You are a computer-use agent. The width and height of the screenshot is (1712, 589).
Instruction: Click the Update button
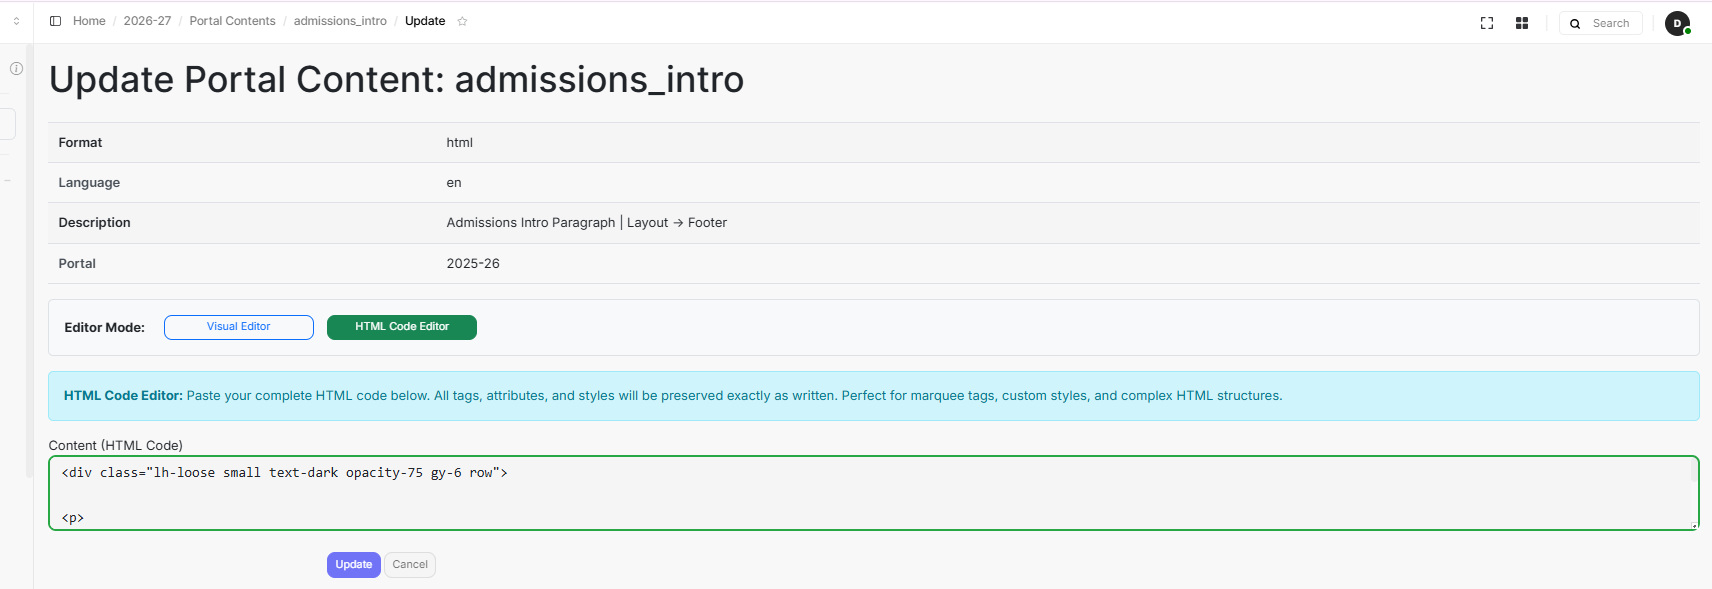tap(353, 565)
